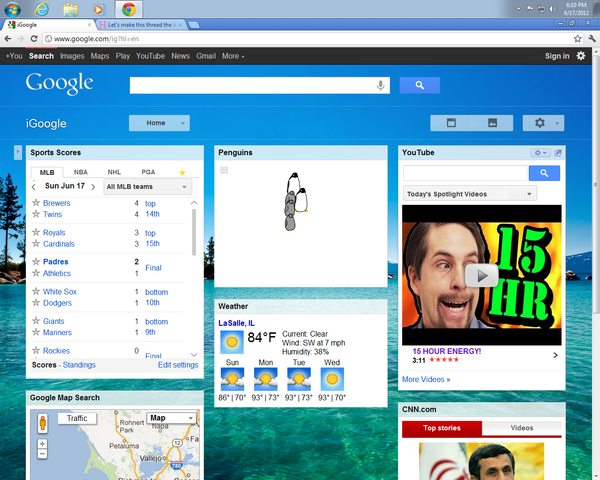Open Internet Explorer from the taskbar

click(x=42, y=9)
